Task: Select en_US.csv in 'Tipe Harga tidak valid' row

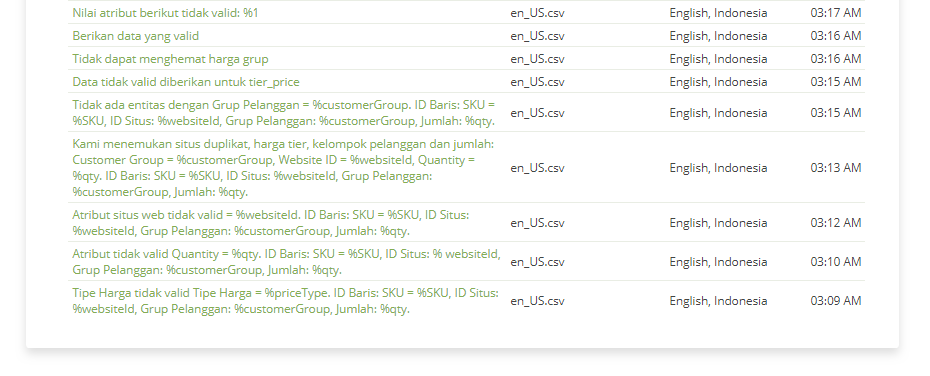Action: coord(537,301)
